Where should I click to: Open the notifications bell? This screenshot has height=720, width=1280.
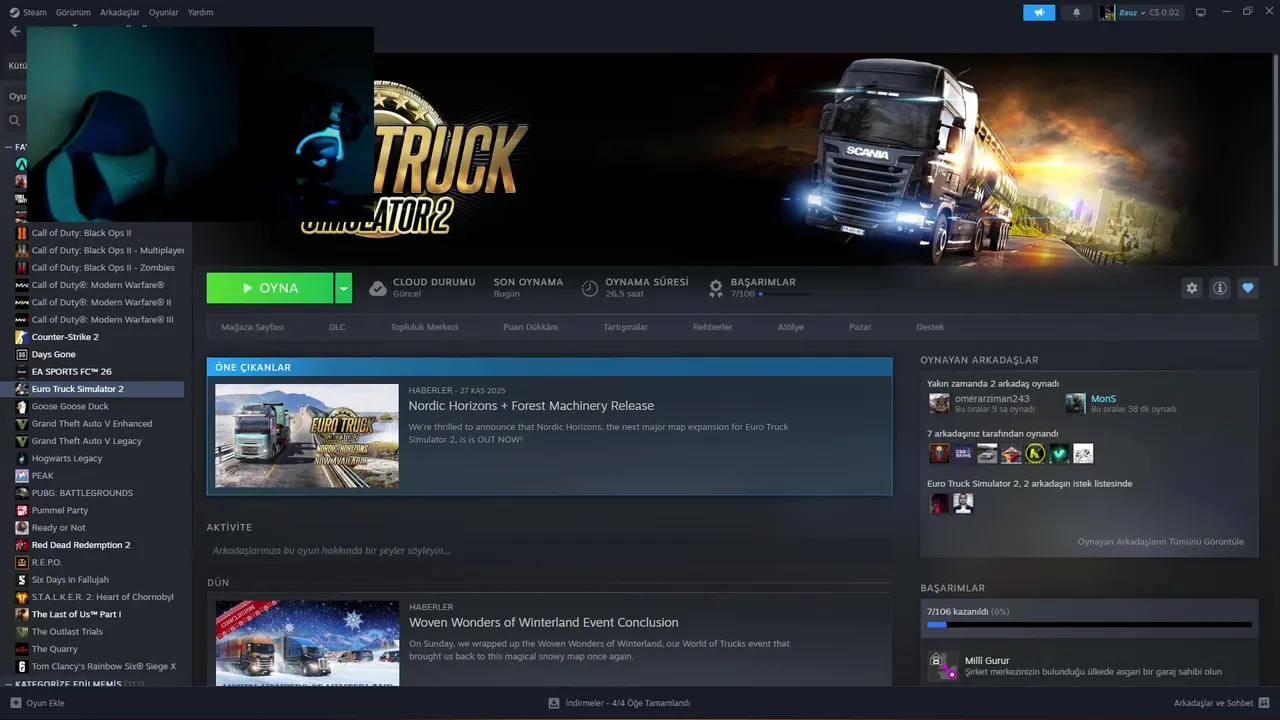coord(1076,12)
